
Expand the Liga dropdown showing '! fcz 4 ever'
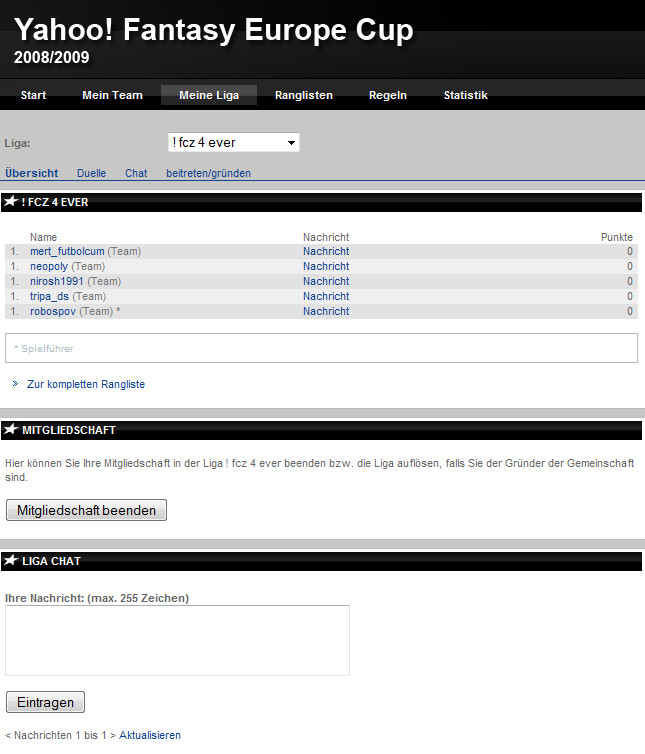pyautogui.click(x=234, y=142)
